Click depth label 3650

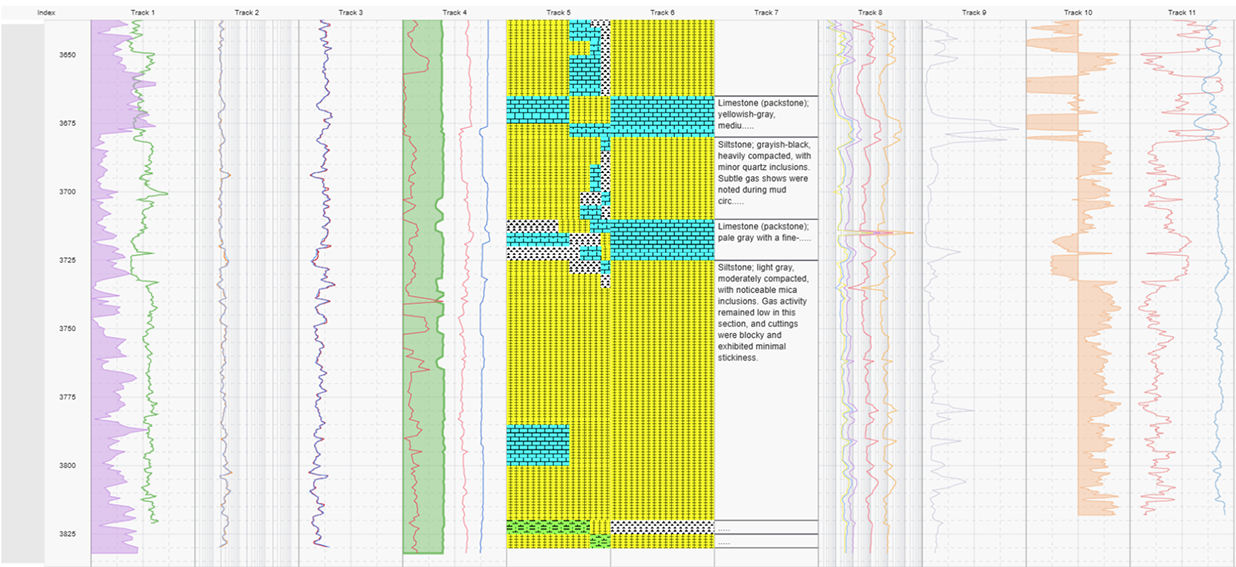coord(66,55)
